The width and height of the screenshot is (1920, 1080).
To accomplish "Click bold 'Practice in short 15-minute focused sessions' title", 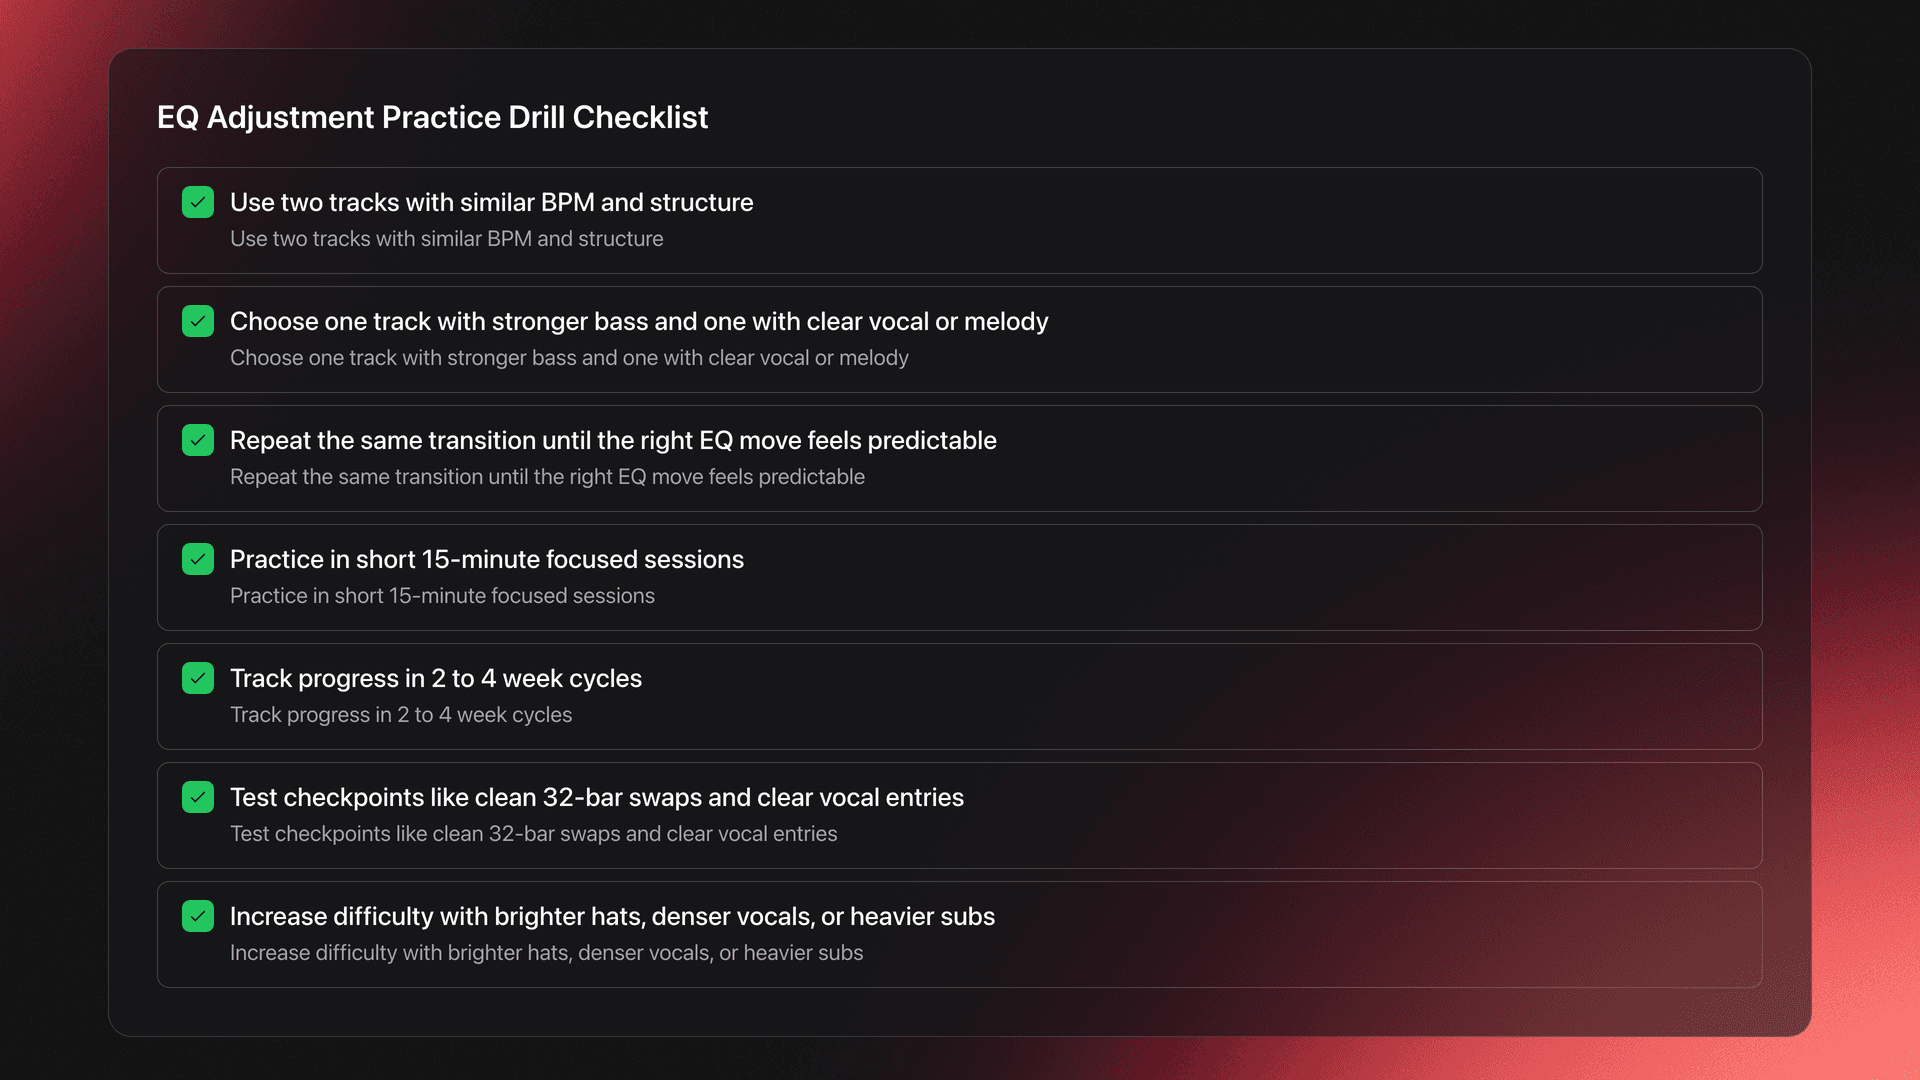I will click(487, 559).
